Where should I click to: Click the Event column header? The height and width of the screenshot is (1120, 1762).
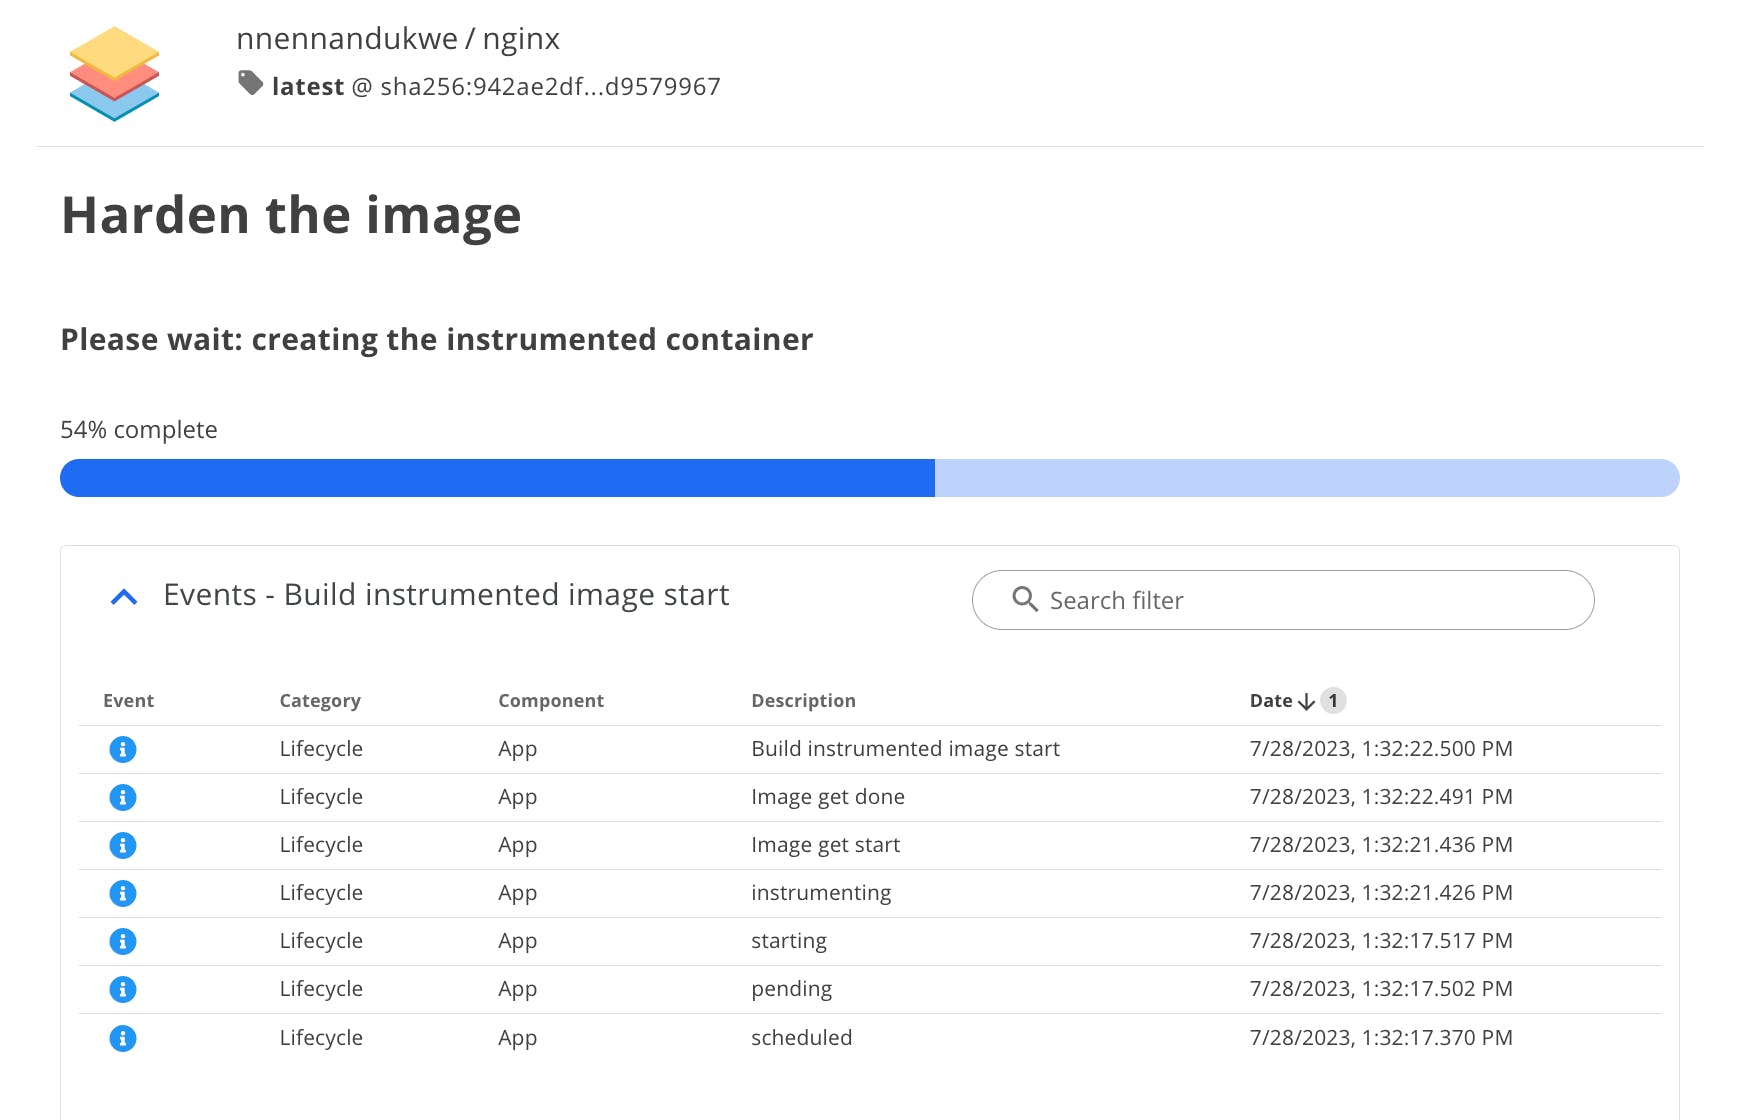click(128, 701)
